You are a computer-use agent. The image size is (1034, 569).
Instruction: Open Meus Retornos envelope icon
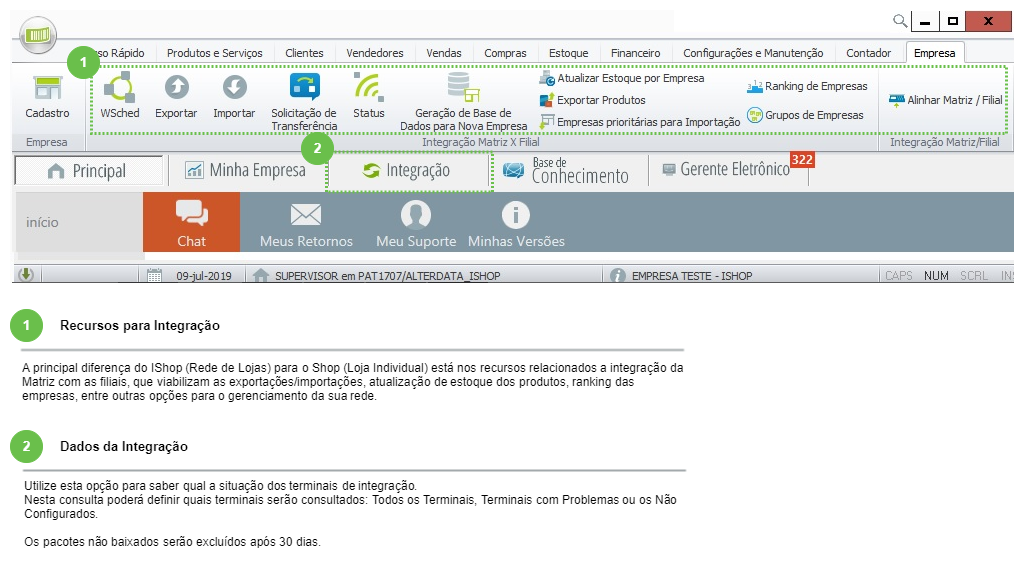pos(306,214)
